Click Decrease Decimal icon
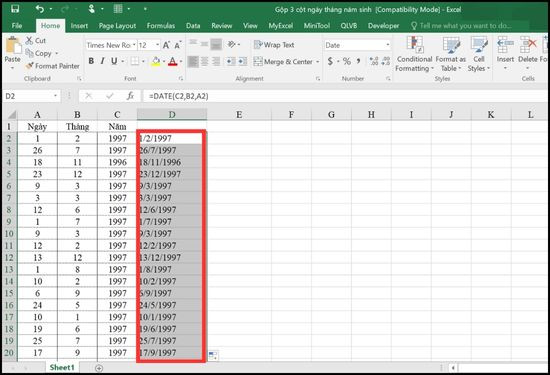Screen dimensions: 550x375 (x=386, y=61)
